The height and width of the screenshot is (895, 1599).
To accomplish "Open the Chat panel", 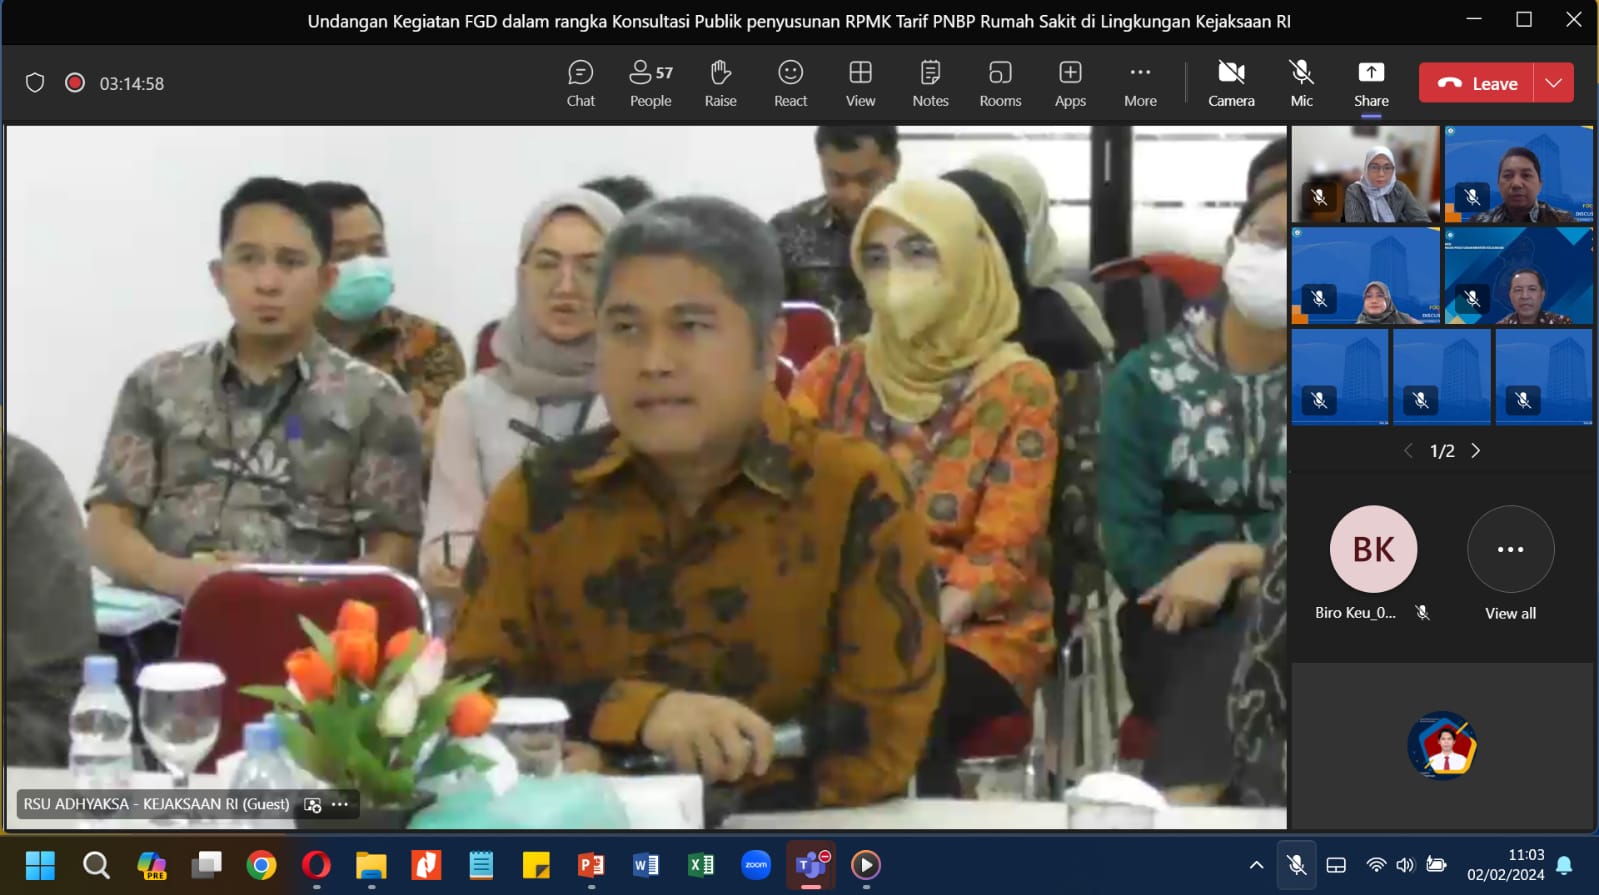I will tap(580, 84).
